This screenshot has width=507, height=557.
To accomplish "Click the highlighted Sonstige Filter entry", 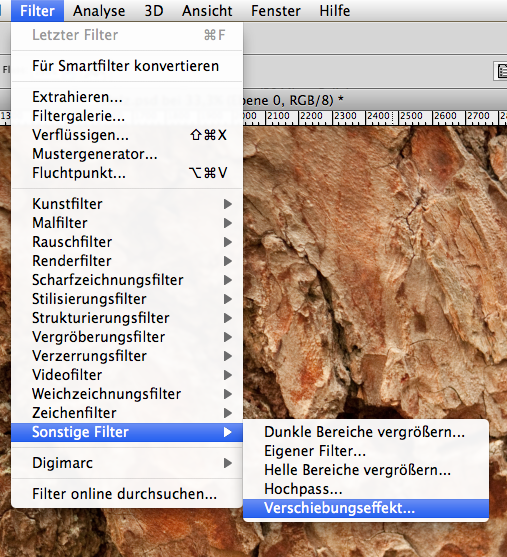I will pyautogui.click(x=127, y=432).
